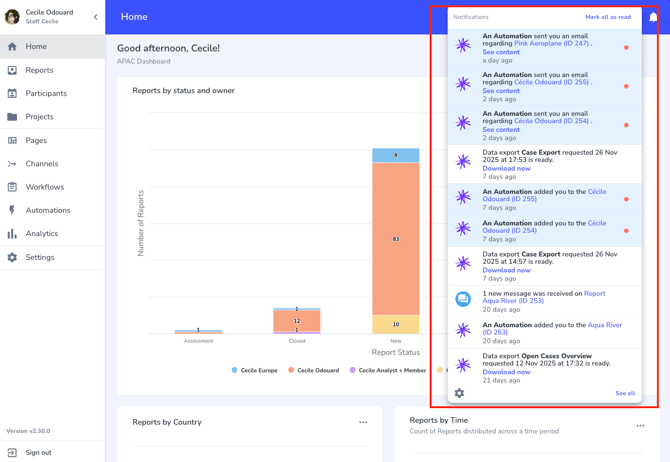The height and width of the screenshot is (462, 670).
Task: Click See all notifications link
Action: coord(624,393)
